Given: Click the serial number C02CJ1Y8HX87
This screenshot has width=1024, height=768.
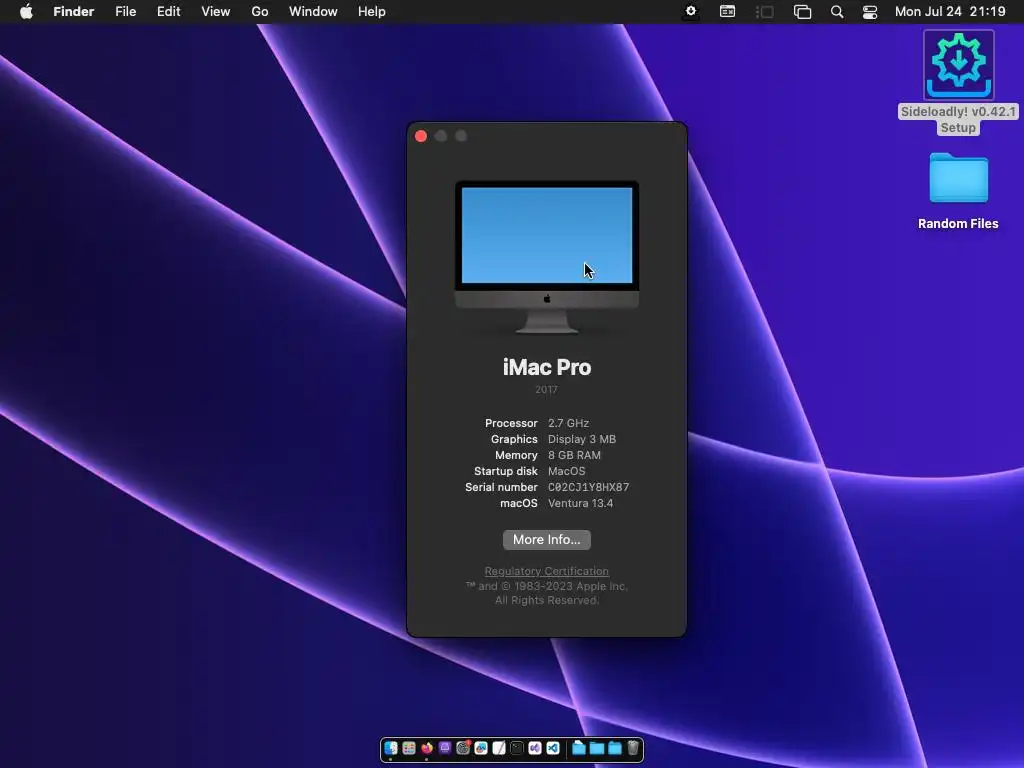Looking at the screenshot, I should [588, 487].
